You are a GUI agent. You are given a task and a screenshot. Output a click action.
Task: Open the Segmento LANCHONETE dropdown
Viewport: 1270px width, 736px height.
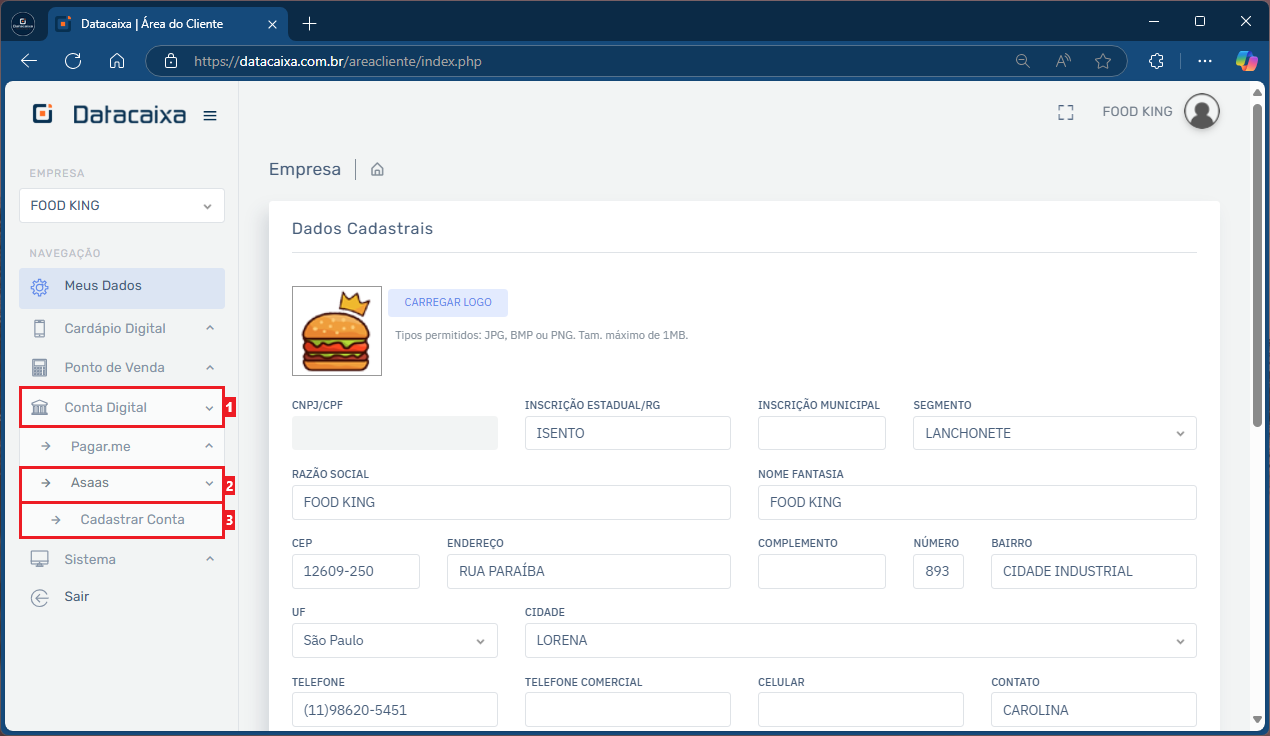click(1054, 434)
